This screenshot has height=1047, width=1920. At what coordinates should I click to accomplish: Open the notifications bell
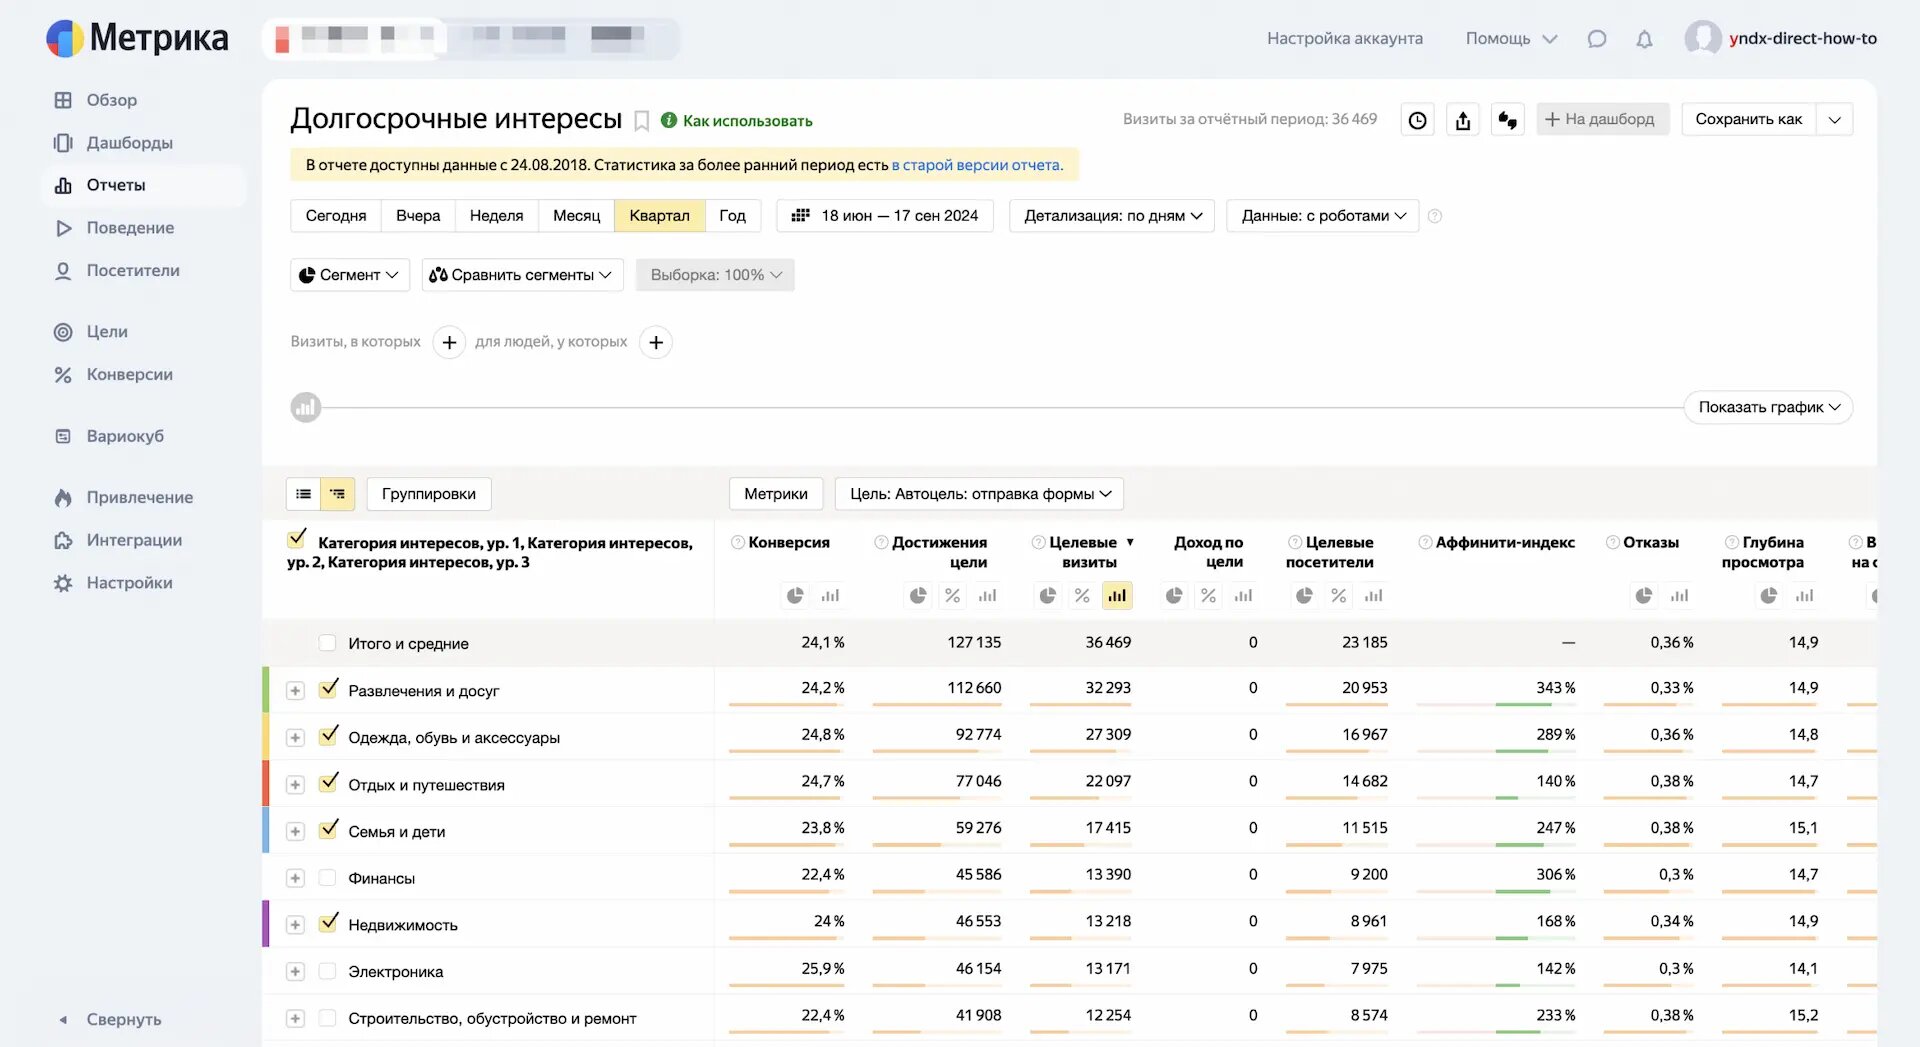point(1644,39)
